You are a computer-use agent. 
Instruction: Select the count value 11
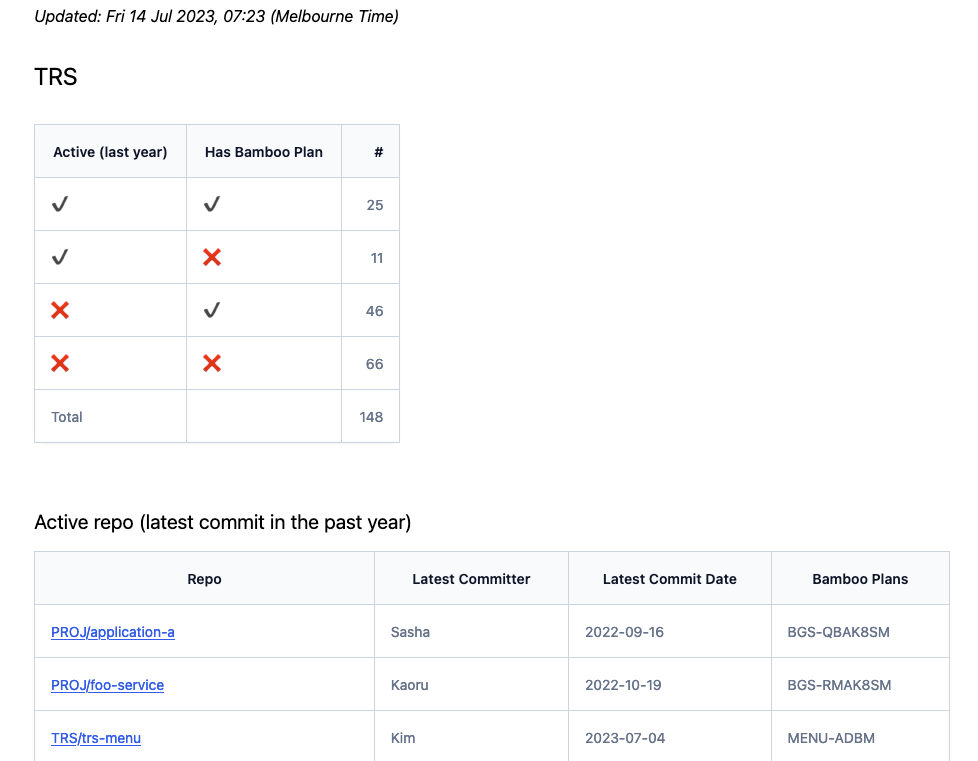click(377, 258)
